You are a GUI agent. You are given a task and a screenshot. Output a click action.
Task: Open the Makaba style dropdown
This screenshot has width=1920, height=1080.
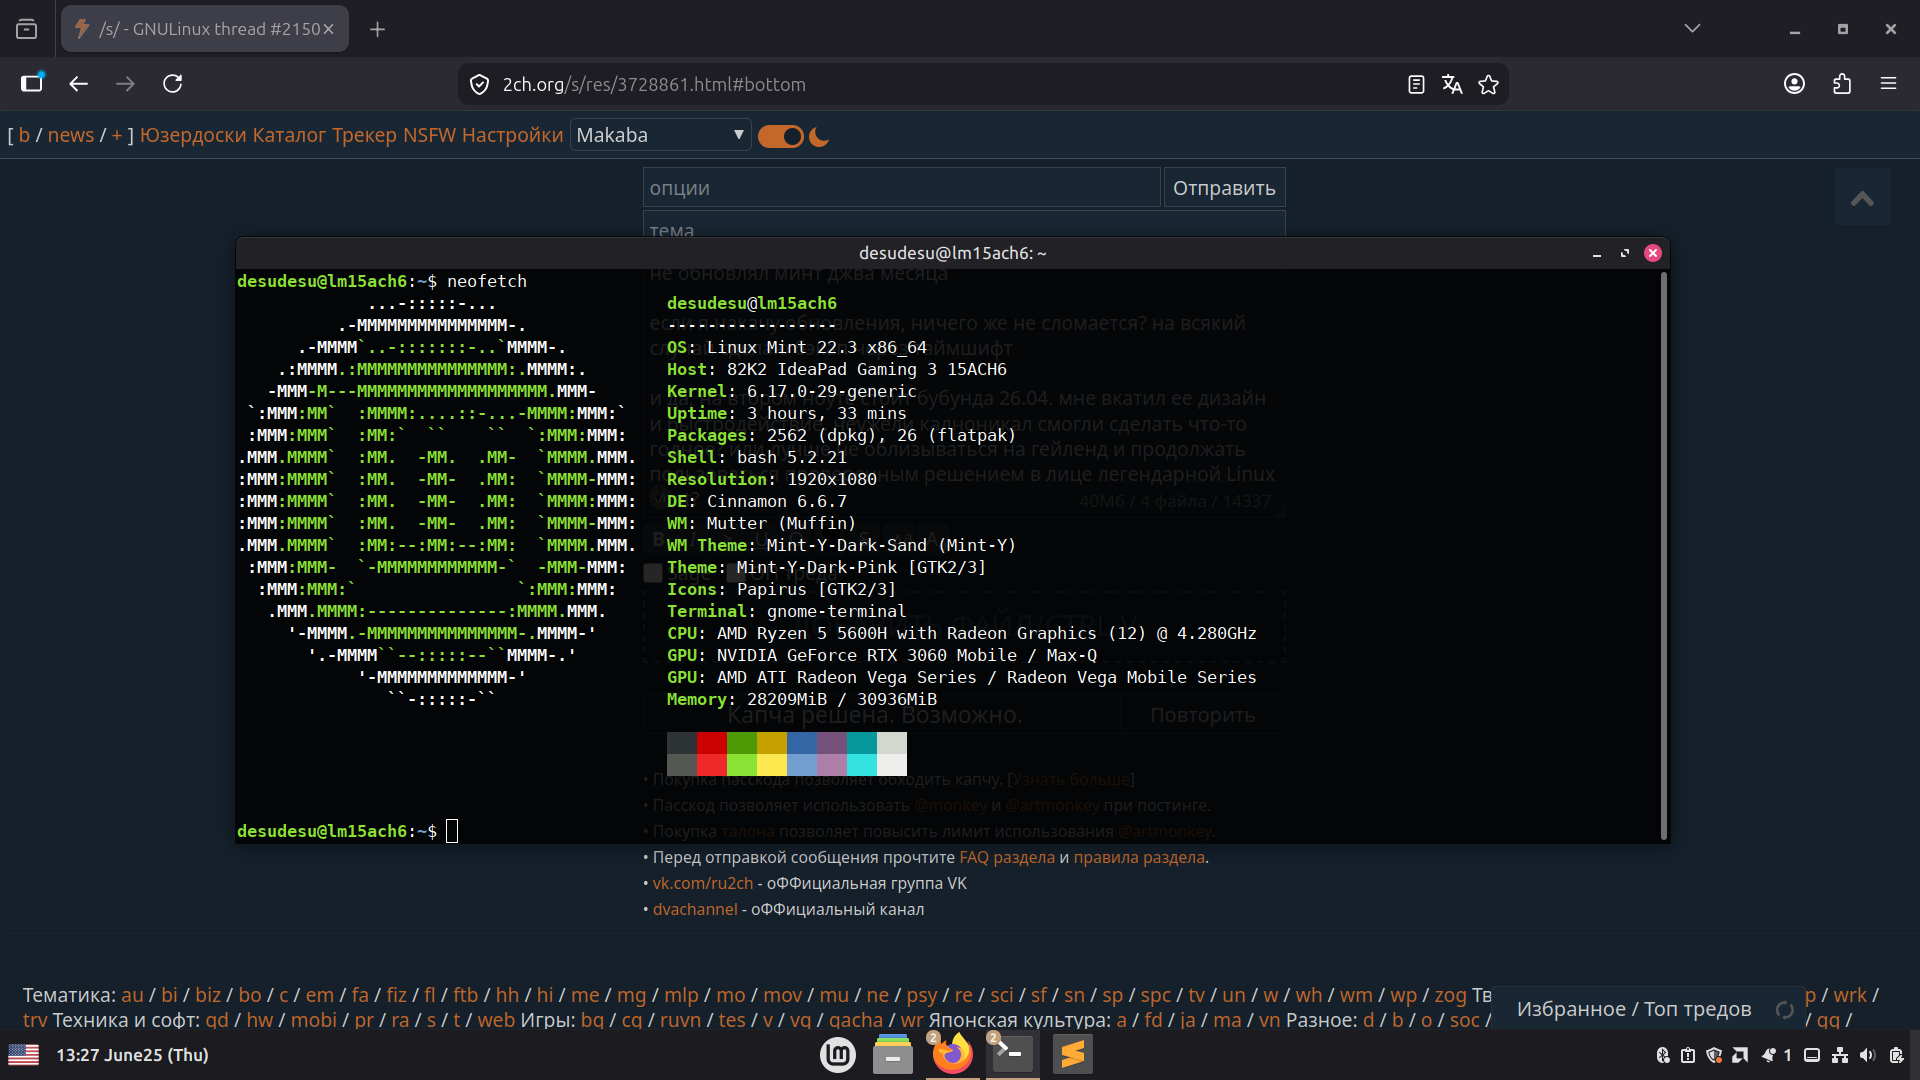(x=660, y=135)
